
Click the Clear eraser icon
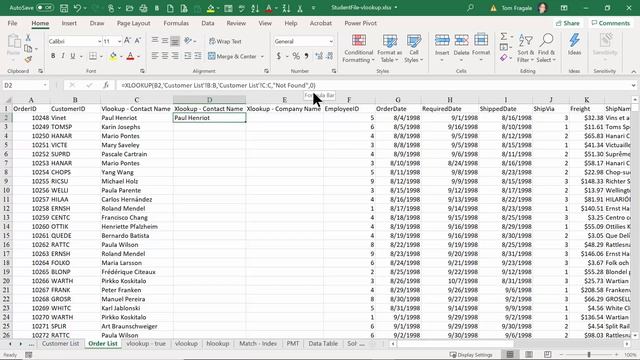[x=504, y=58]
